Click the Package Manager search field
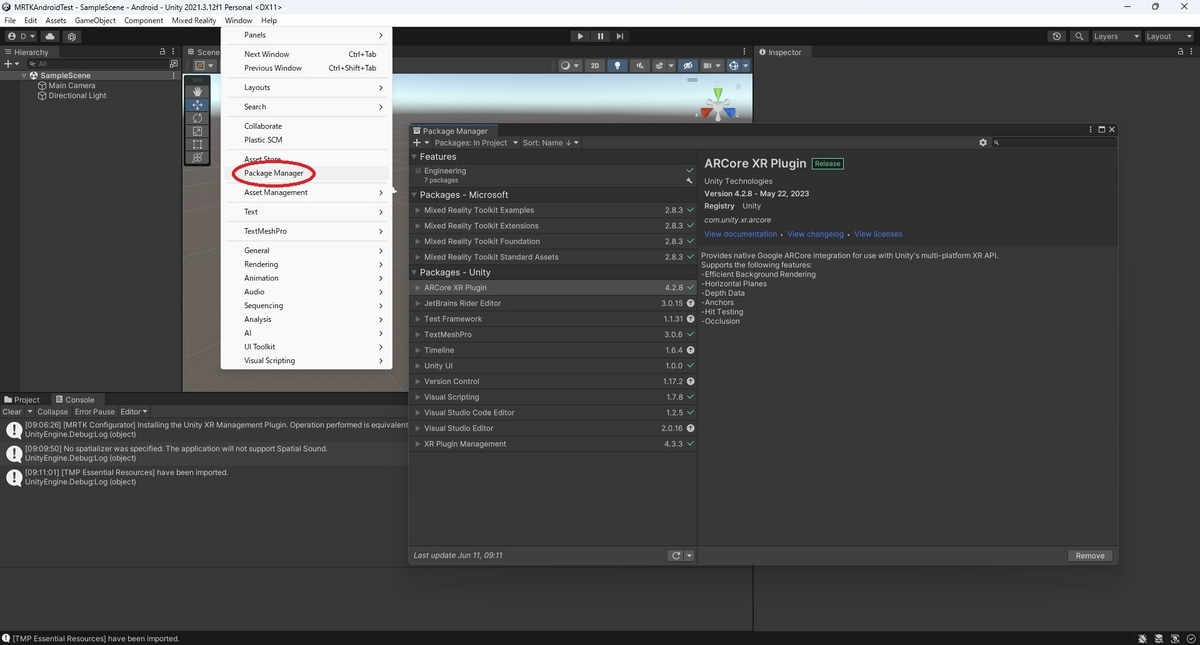Screen dimensions: 1200x645 (1053, 142)
